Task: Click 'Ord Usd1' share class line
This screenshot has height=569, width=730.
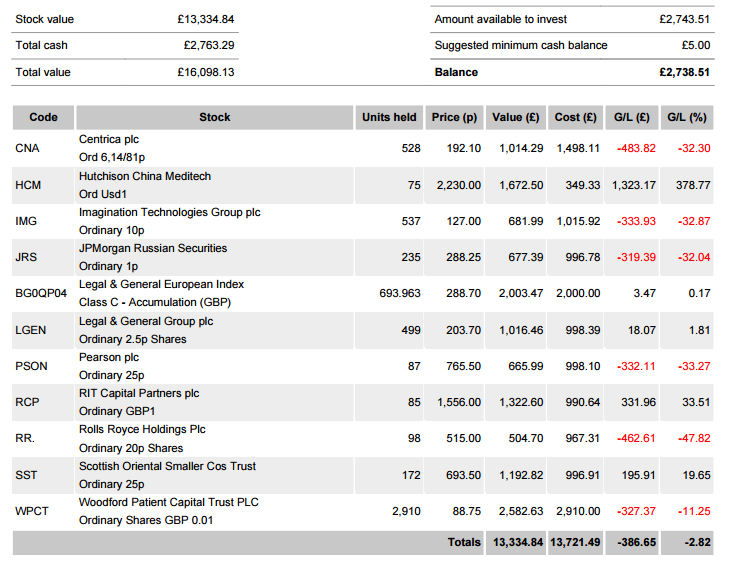Action: [102, 194]
